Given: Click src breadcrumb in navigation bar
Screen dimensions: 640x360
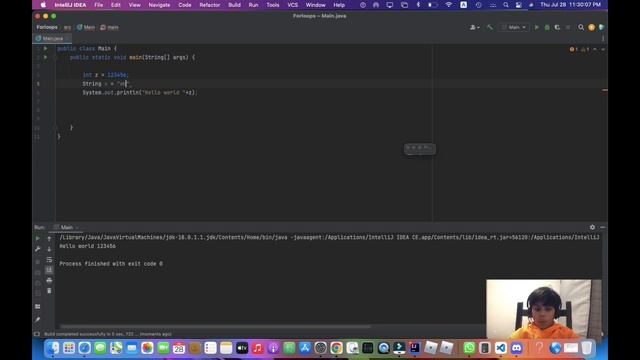Looking at the screenshot, I should coord(67,27).
